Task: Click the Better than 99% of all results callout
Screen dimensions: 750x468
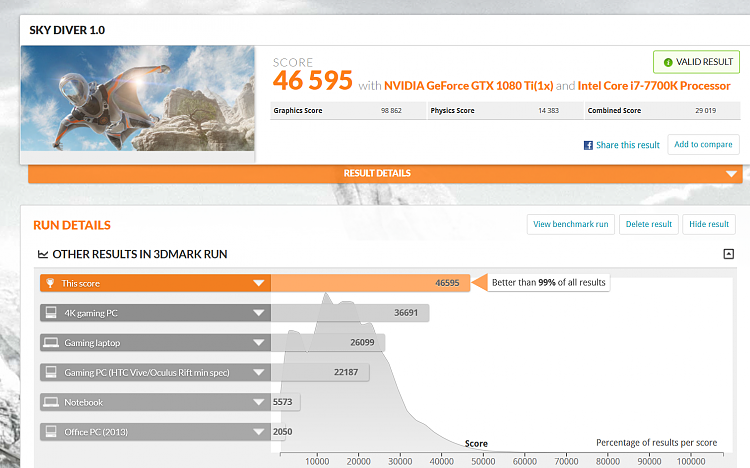Action: tap(549, 282)
